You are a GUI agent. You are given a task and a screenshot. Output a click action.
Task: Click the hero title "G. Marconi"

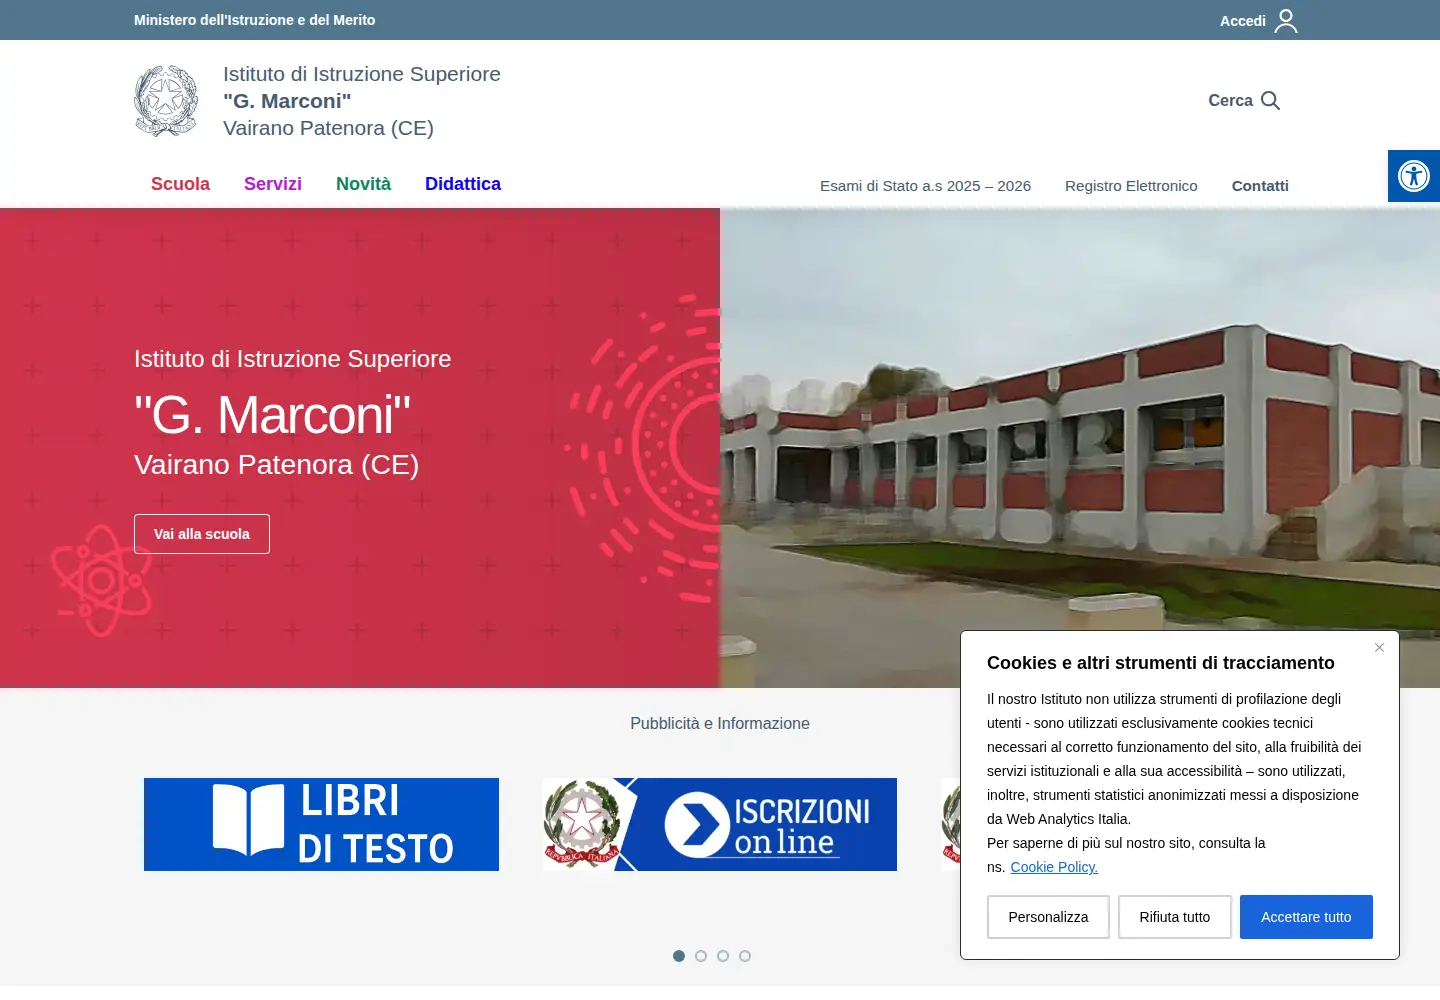pos(272,414)
